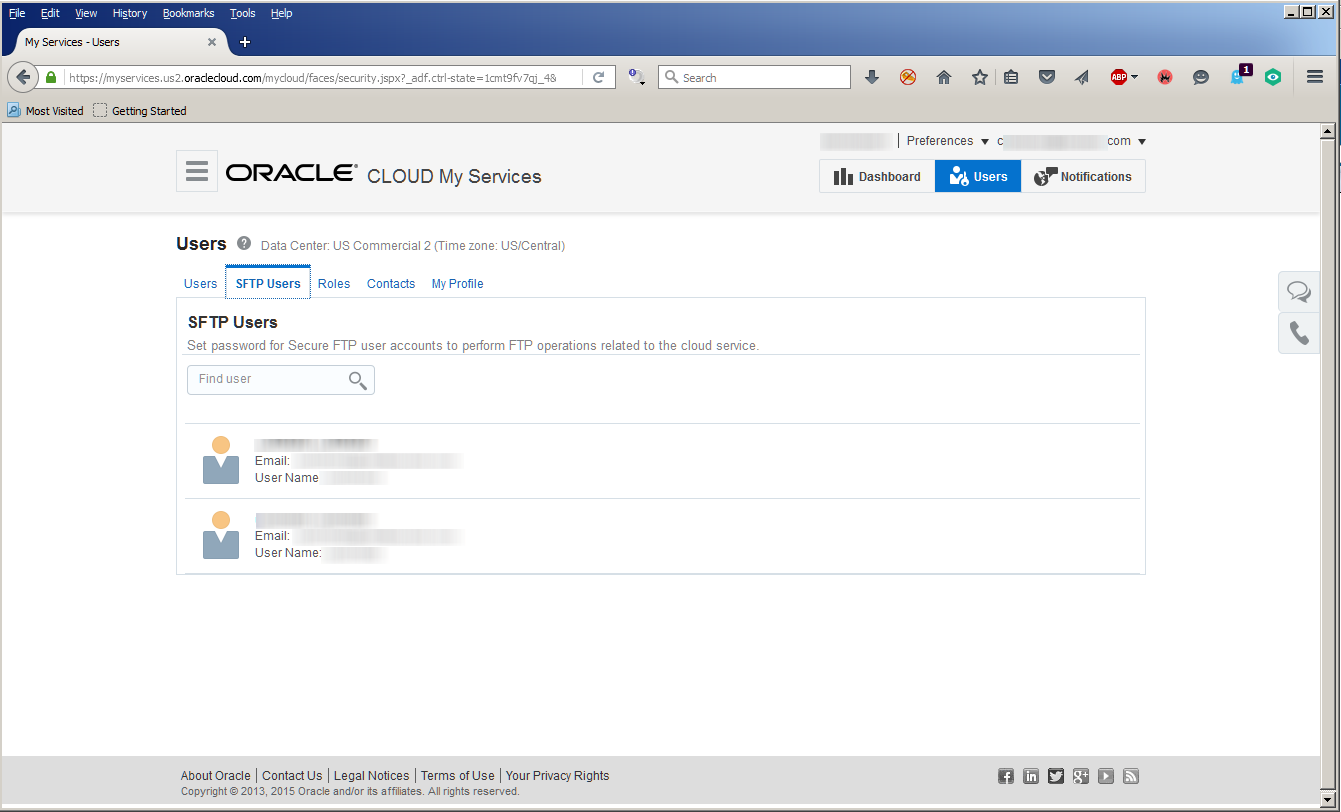
Task: Click the Ghostery ghost icon with badge
Action: (x=1240, y=76)
